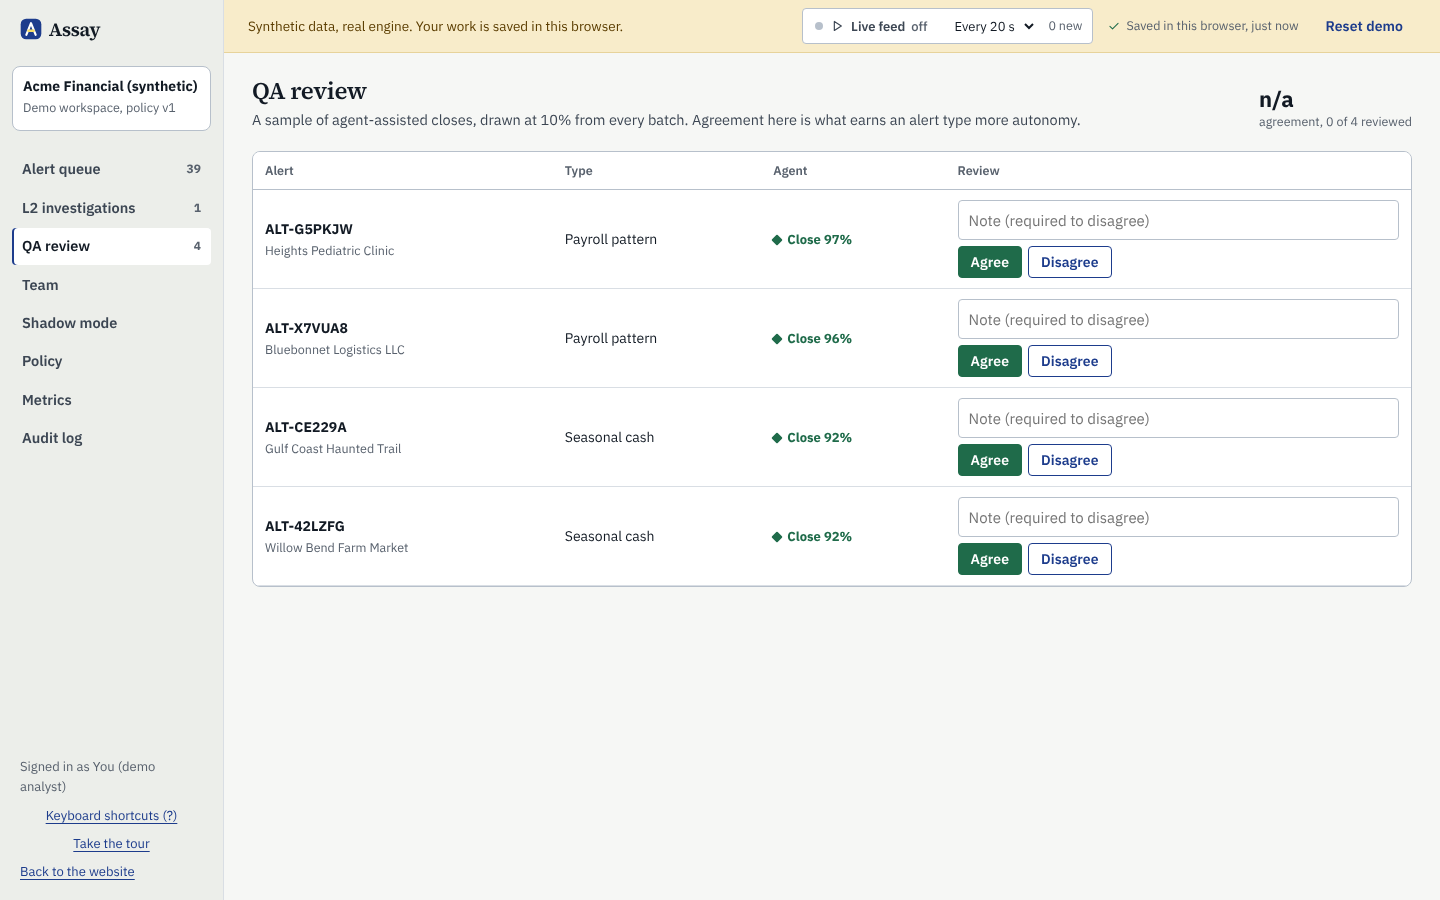Click the Close 97% agent verdict
Screen dimensions: 1440x900
coord(812,240)
